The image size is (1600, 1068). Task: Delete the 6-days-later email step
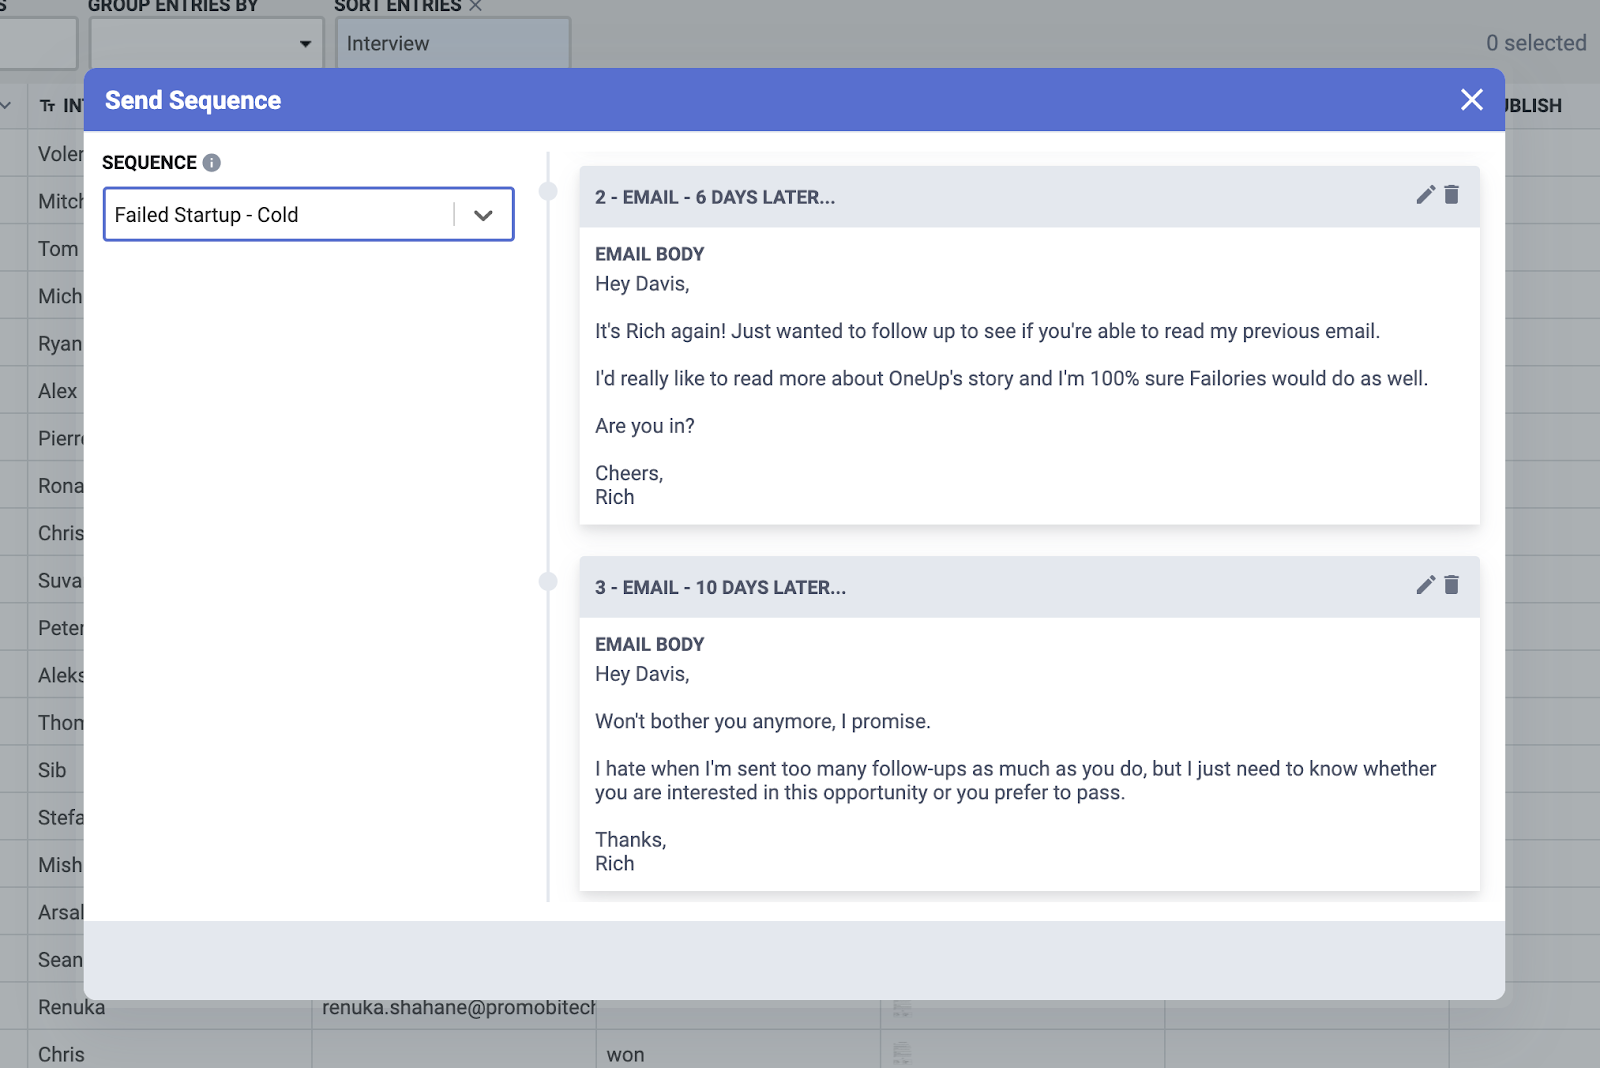(x=1451, y=196)
